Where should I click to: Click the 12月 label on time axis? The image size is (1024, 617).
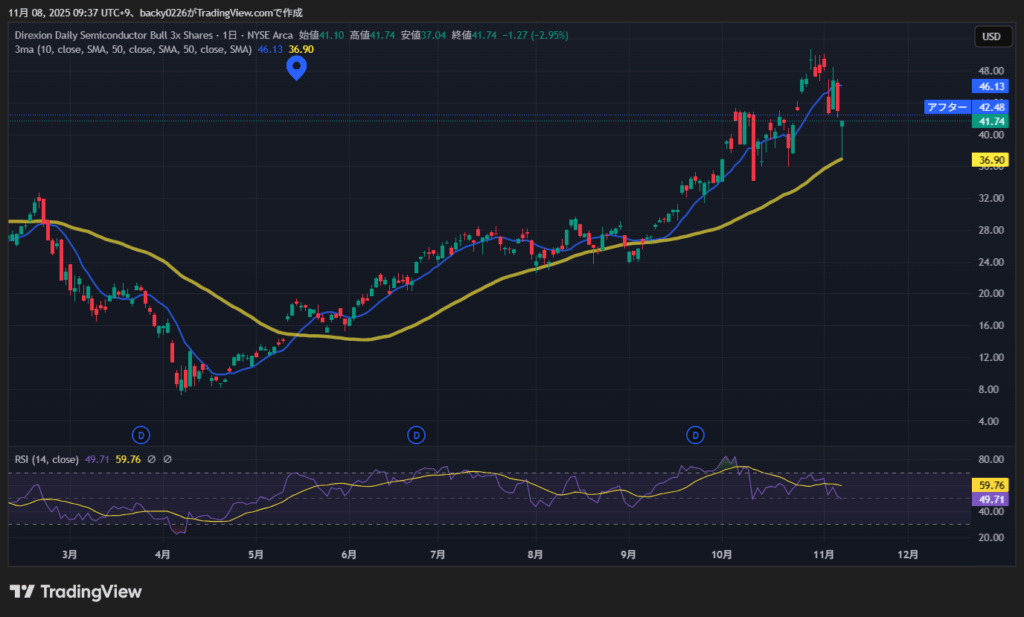(908, 554)
